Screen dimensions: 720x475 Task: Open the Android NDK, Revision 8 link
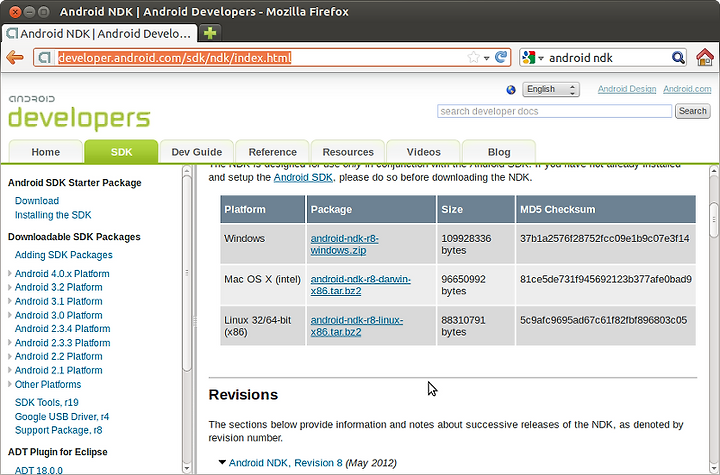[286, 463]
